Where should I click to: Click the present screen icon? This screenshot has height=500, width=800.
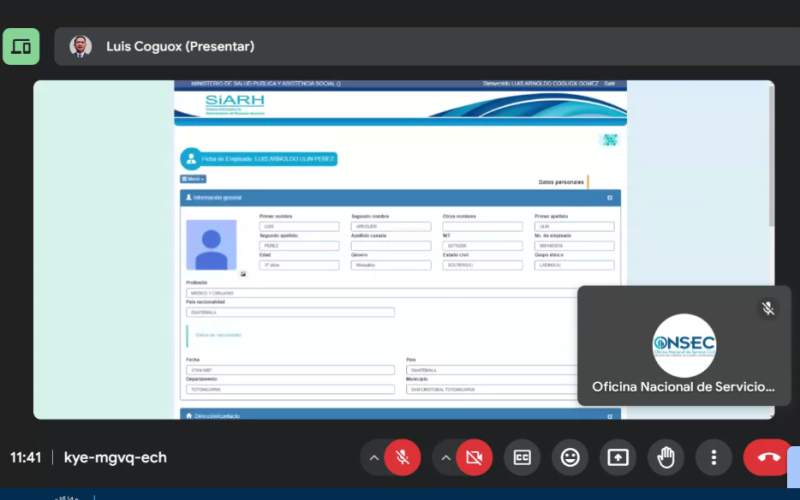coord(618,457)
